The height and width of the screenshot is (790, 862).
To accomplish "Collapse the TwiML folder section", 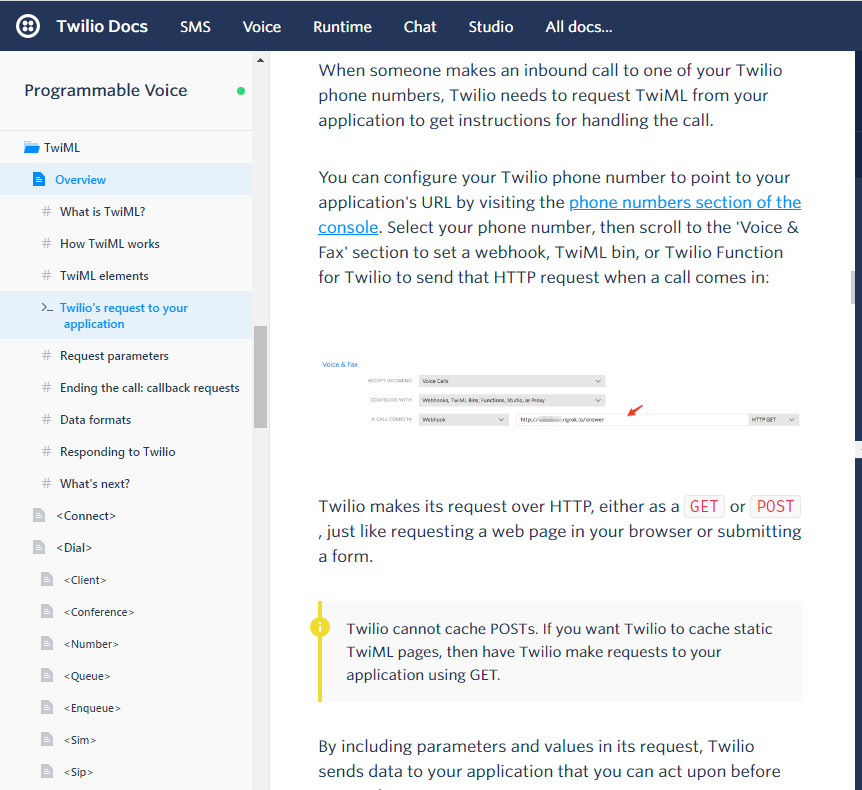I will (62, 147).
